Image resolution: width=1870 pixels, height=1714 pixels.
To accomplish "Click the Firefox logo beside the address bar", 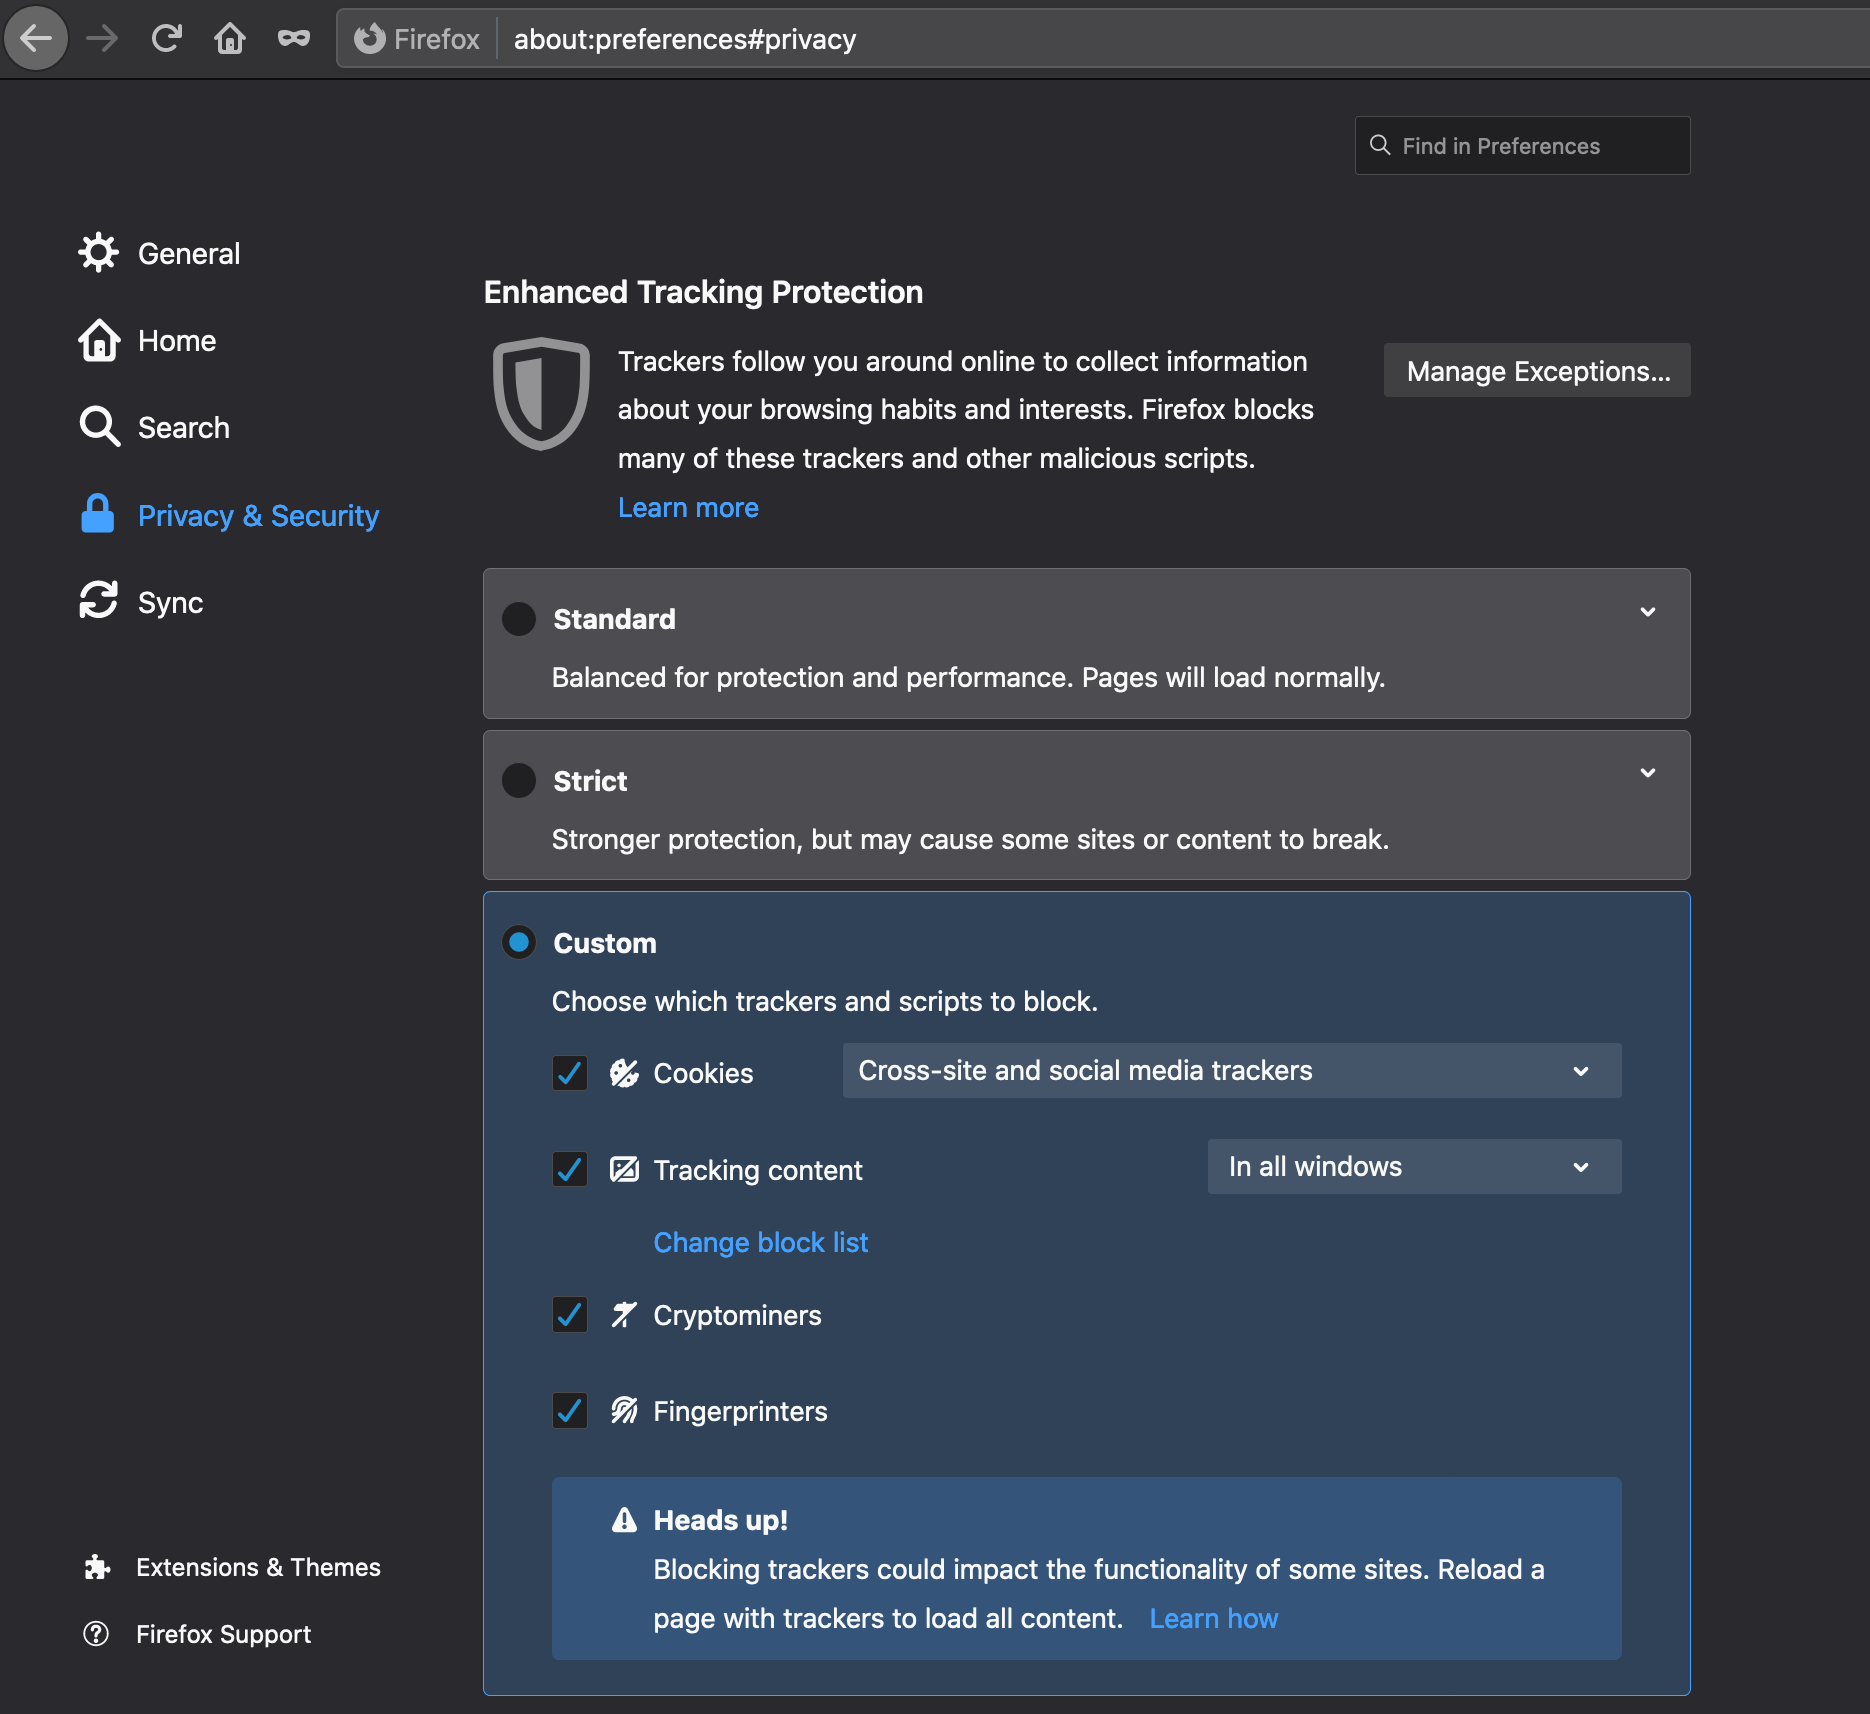I will (369, 38).
